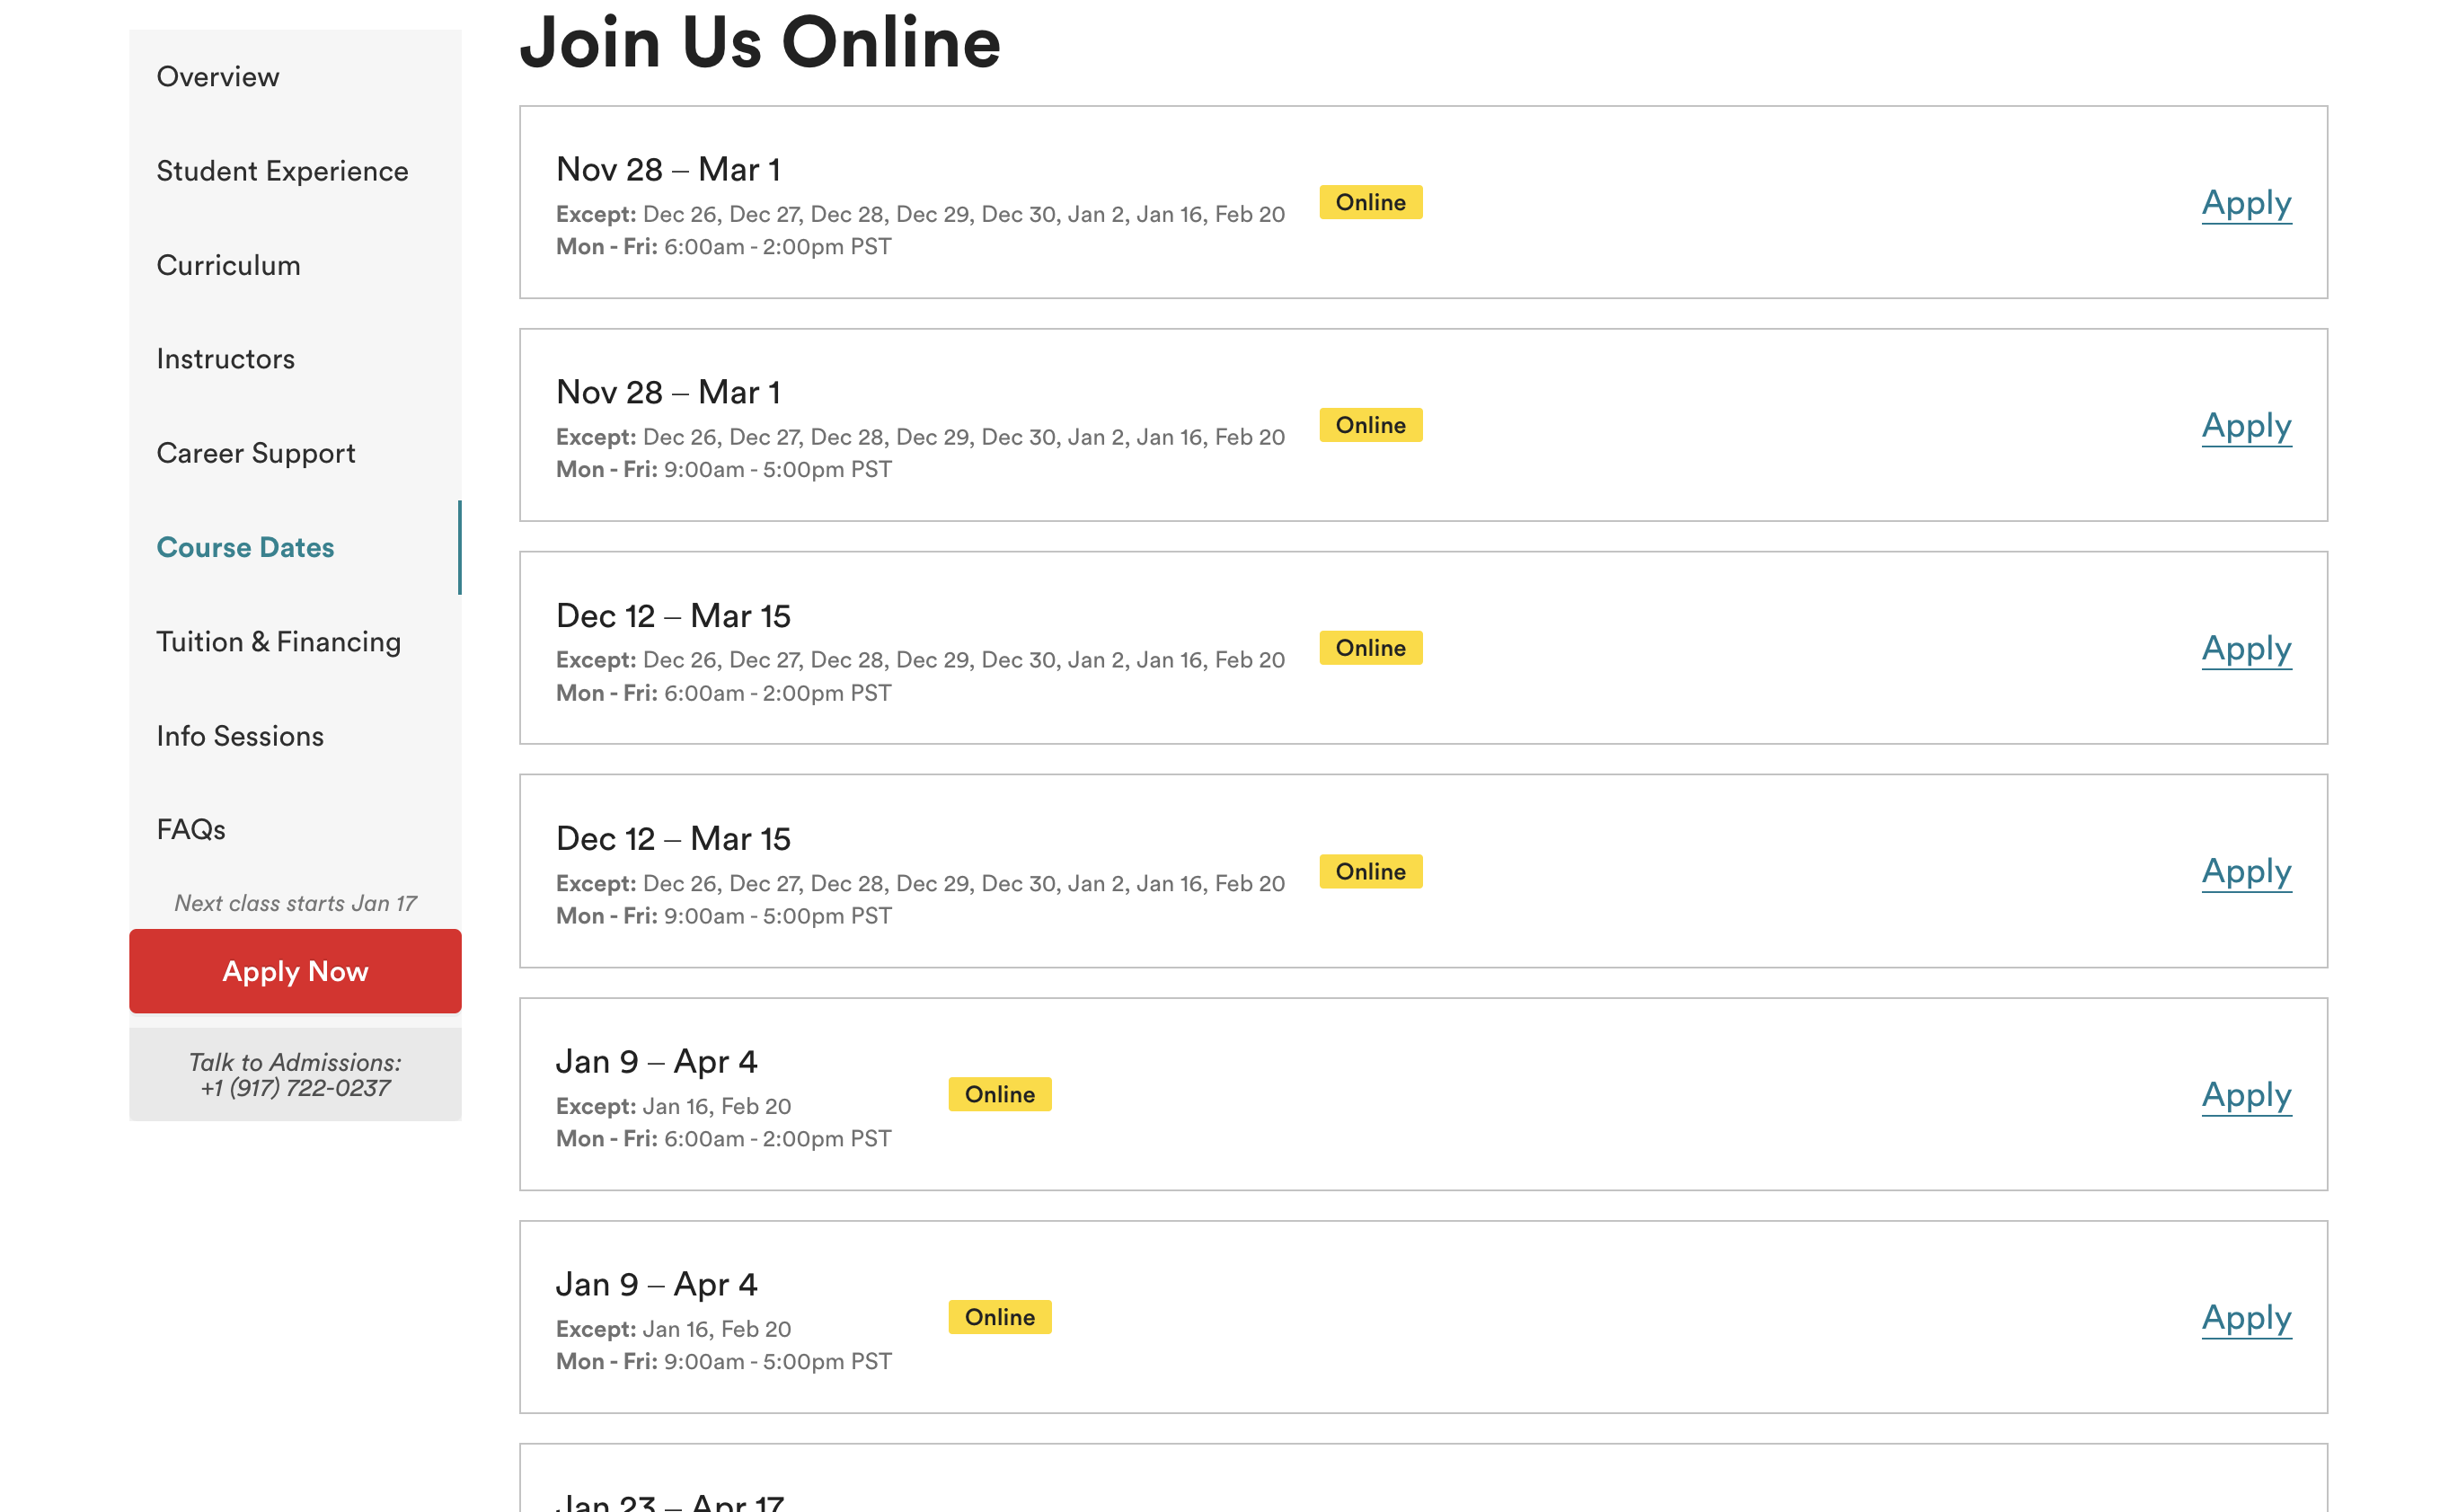Apply to Nov 28 6:00am session
This screenshot has height=1512, width=2440.
tap(2246, 203)
